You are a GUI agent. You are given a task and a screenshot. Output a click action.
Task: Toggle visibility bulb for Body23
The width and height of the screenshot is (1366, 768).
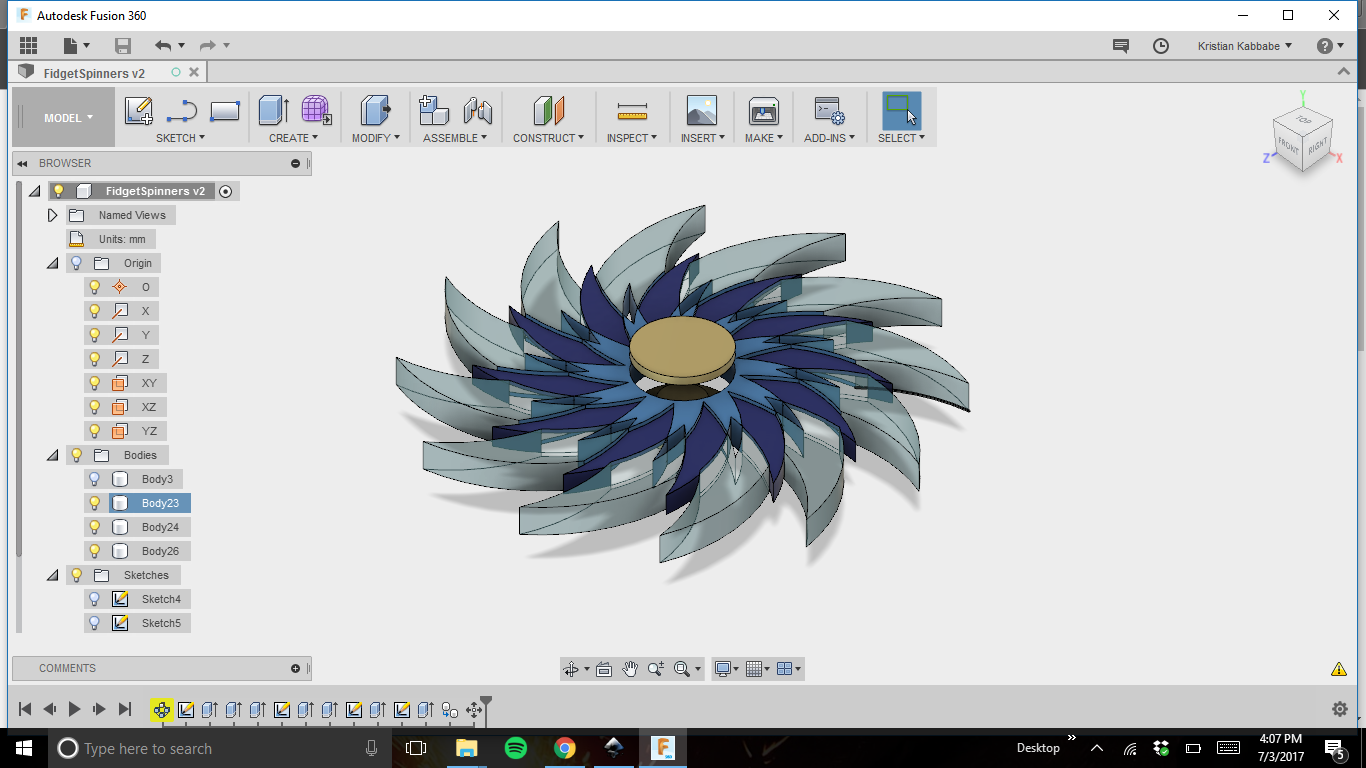[95, 503]
